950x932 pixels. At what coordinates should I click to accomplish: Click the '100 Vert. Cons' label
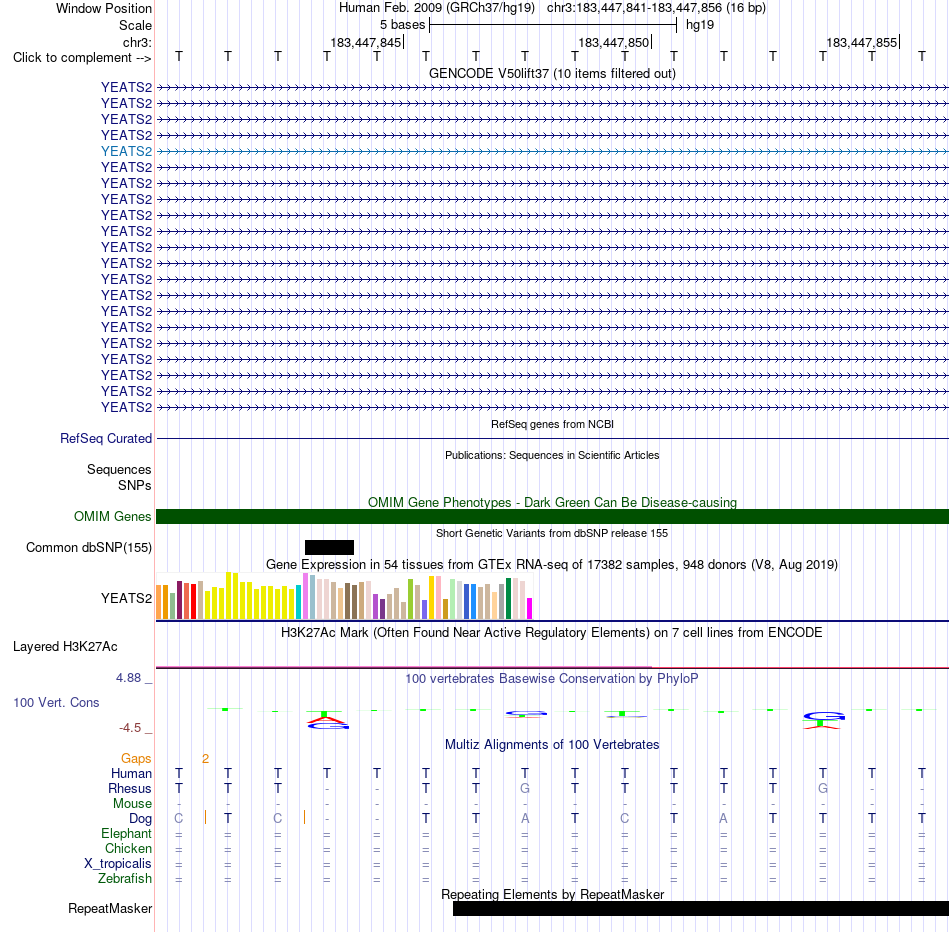(56, 702)
